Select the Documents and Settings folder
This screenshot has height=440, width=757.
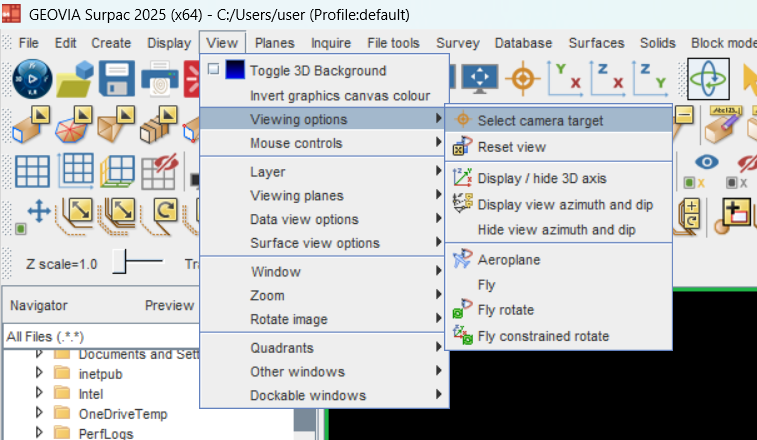coord(138,354)
